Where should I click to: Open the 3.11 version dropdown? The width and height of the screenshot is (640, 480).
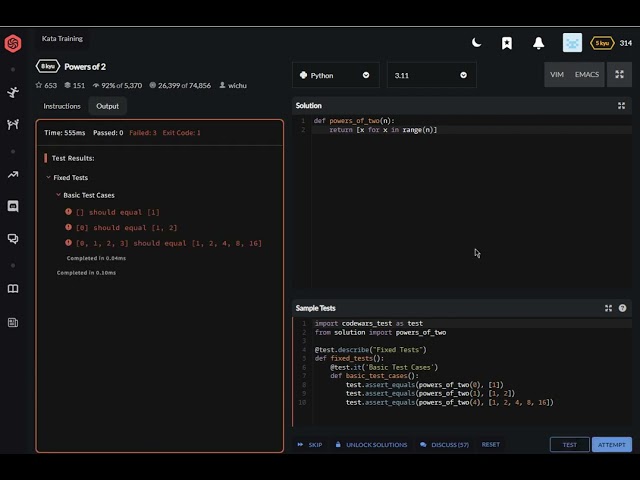point(431,75)
